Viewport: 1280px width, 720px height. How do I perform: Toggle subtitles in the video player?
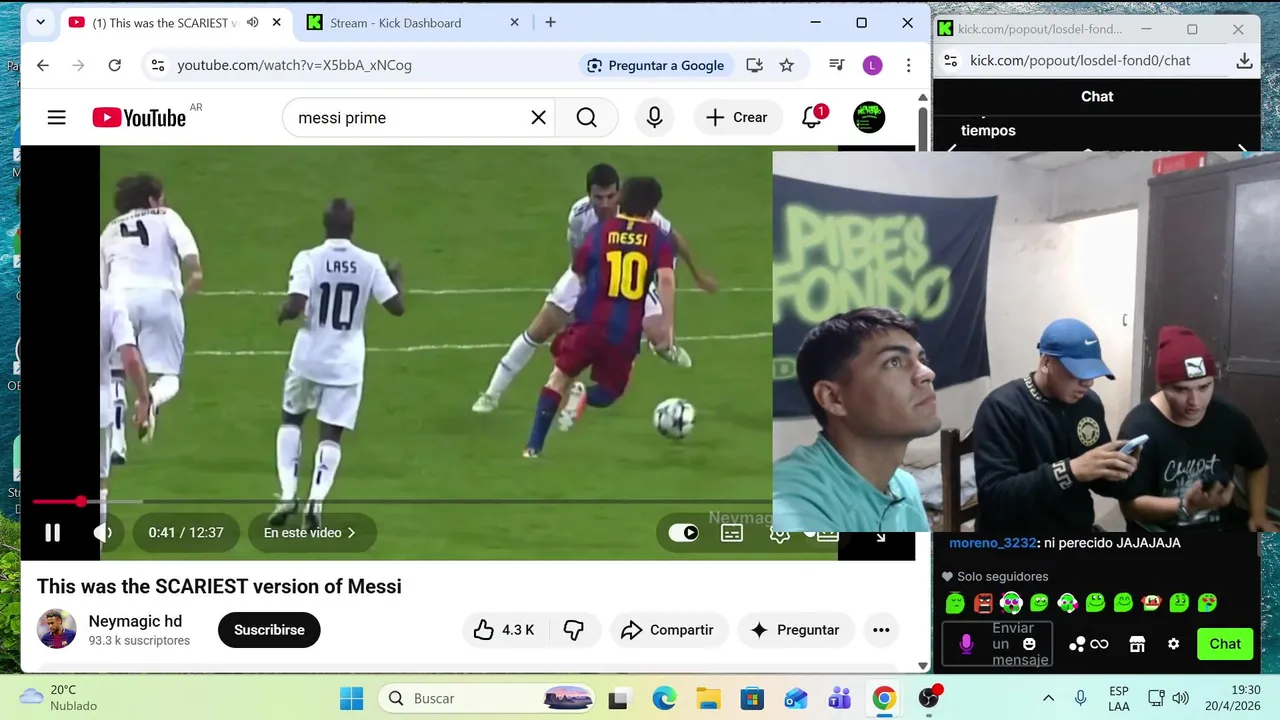coord(732,533)
